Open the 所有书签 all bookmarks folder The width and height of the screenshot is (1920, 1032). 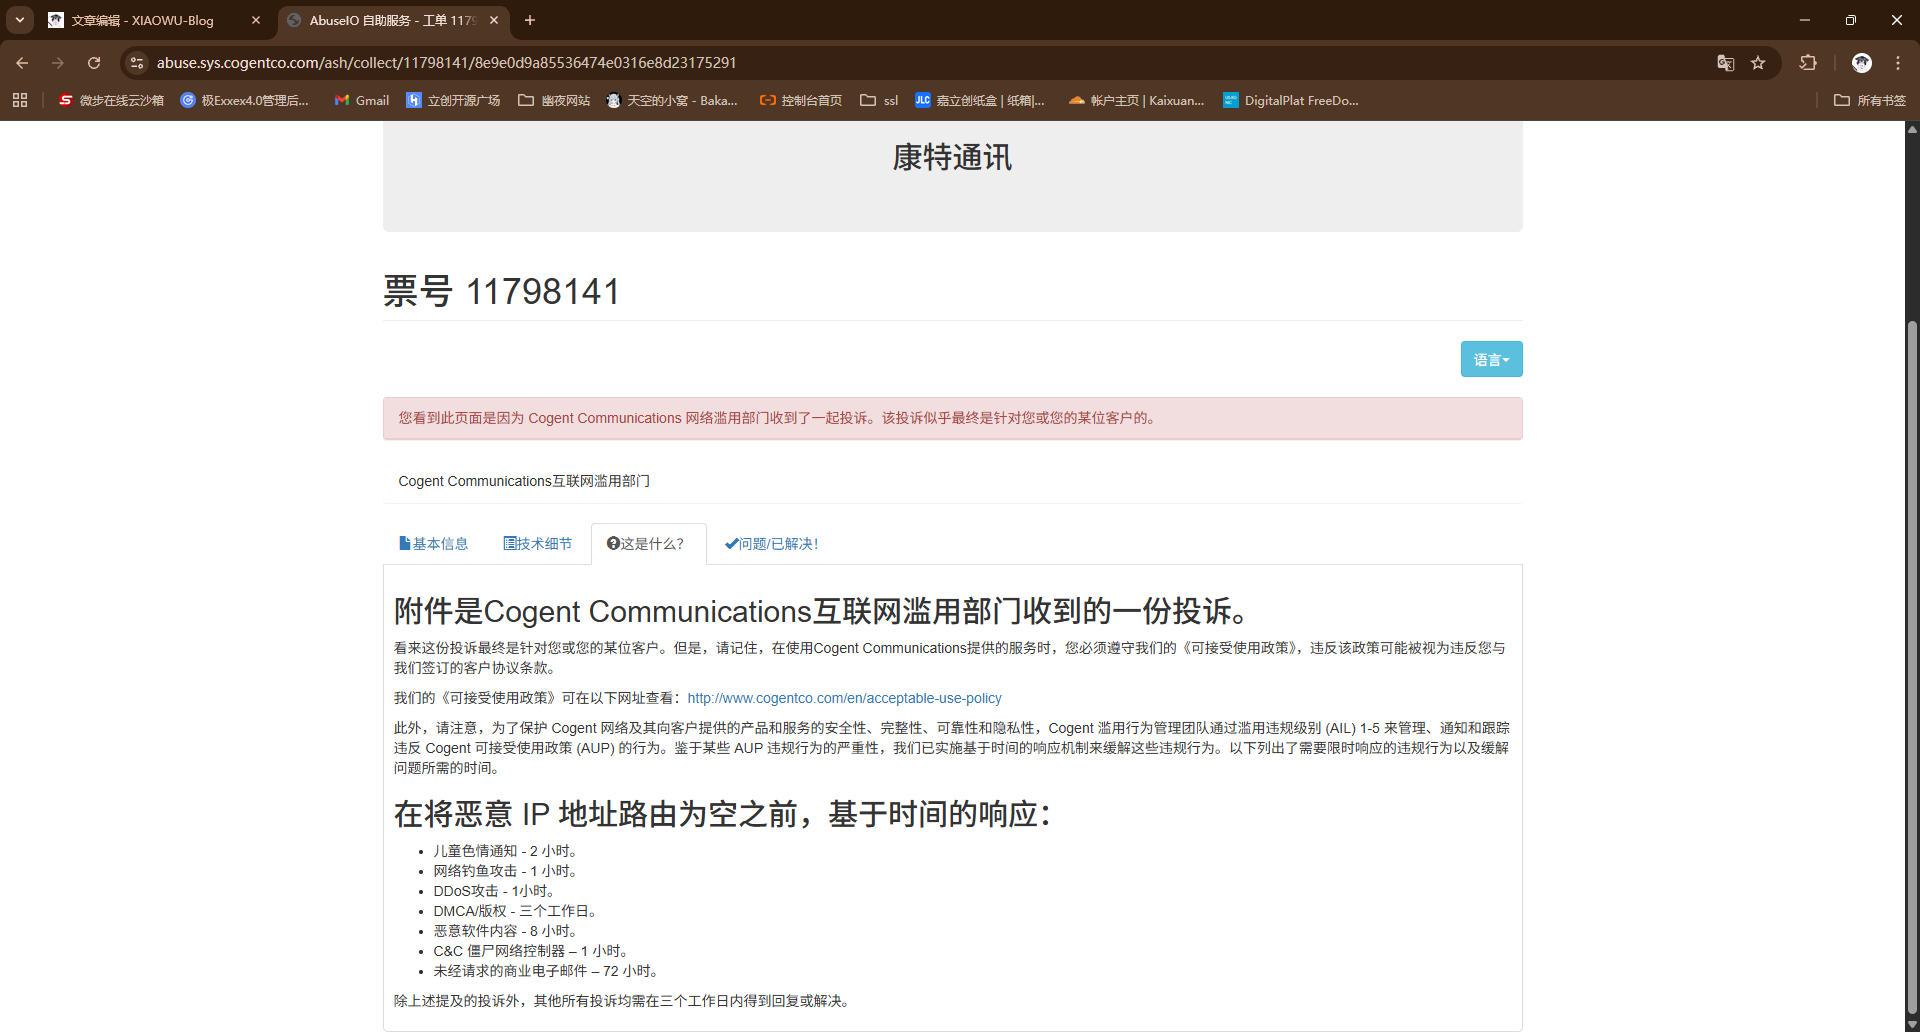(1870, 100)
